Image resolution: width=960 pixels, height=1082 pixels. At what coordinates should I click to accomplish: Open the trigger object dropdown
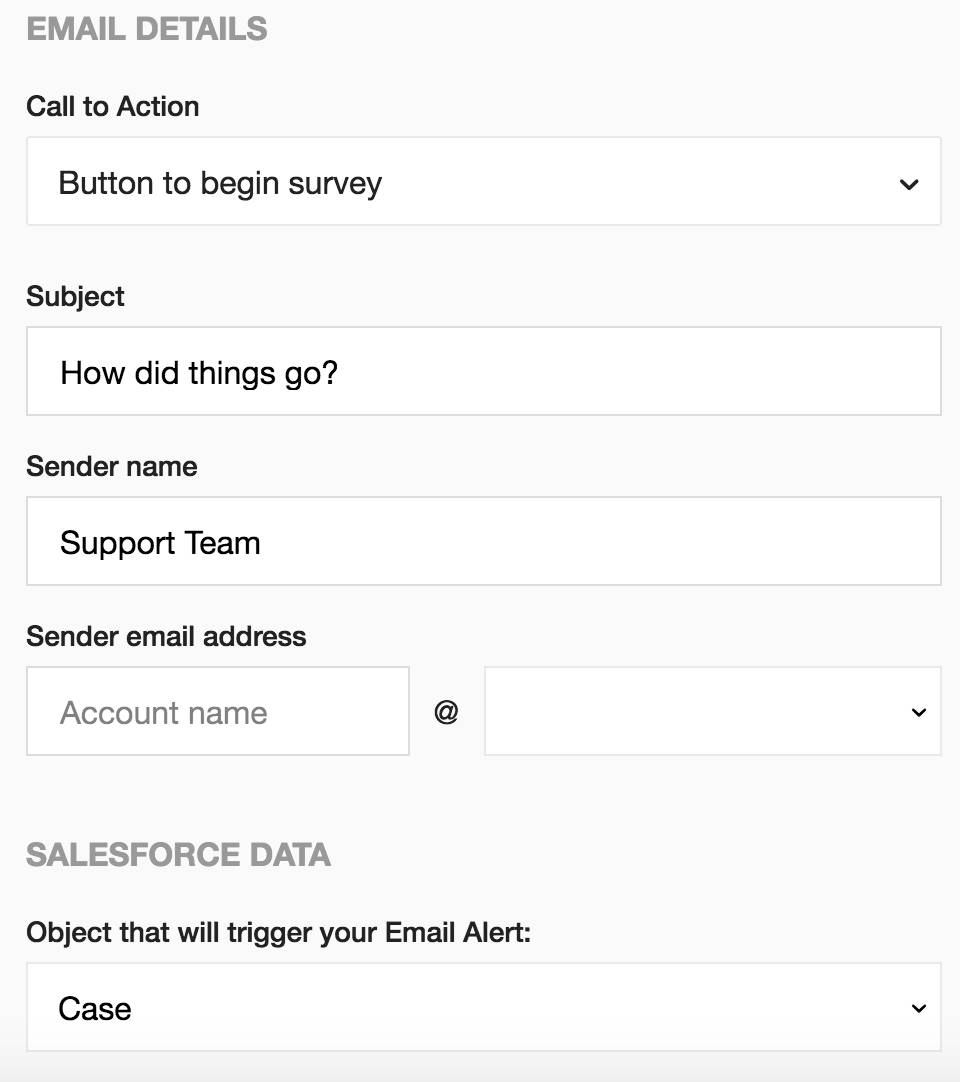pos(483,1007)
